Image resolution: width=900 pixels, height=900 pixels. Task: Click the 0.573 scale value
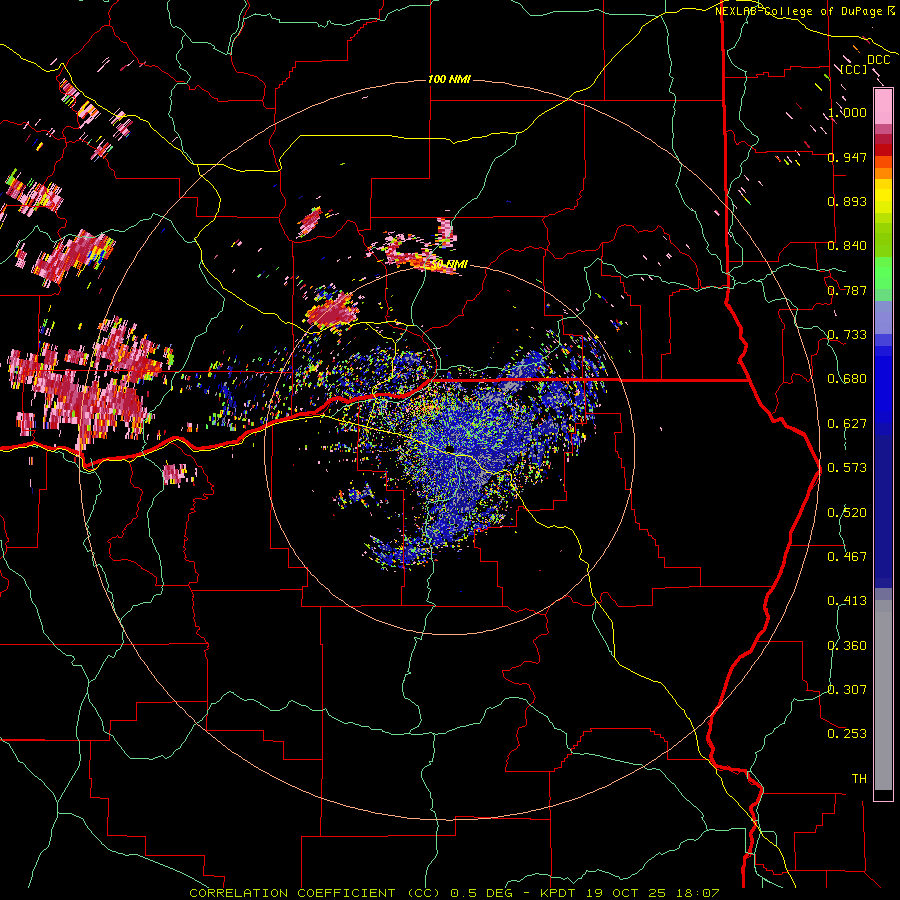click(847, 468)
